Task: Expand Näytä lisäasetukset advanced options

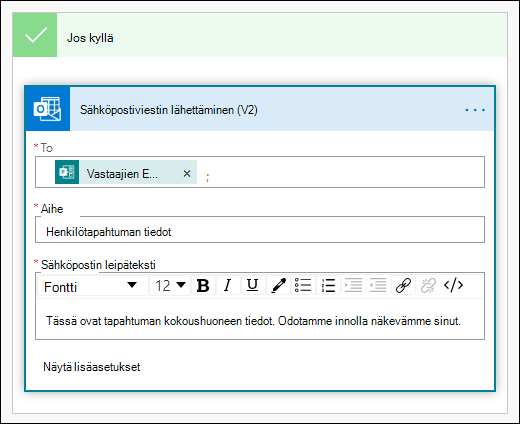Action: point(92,367)
